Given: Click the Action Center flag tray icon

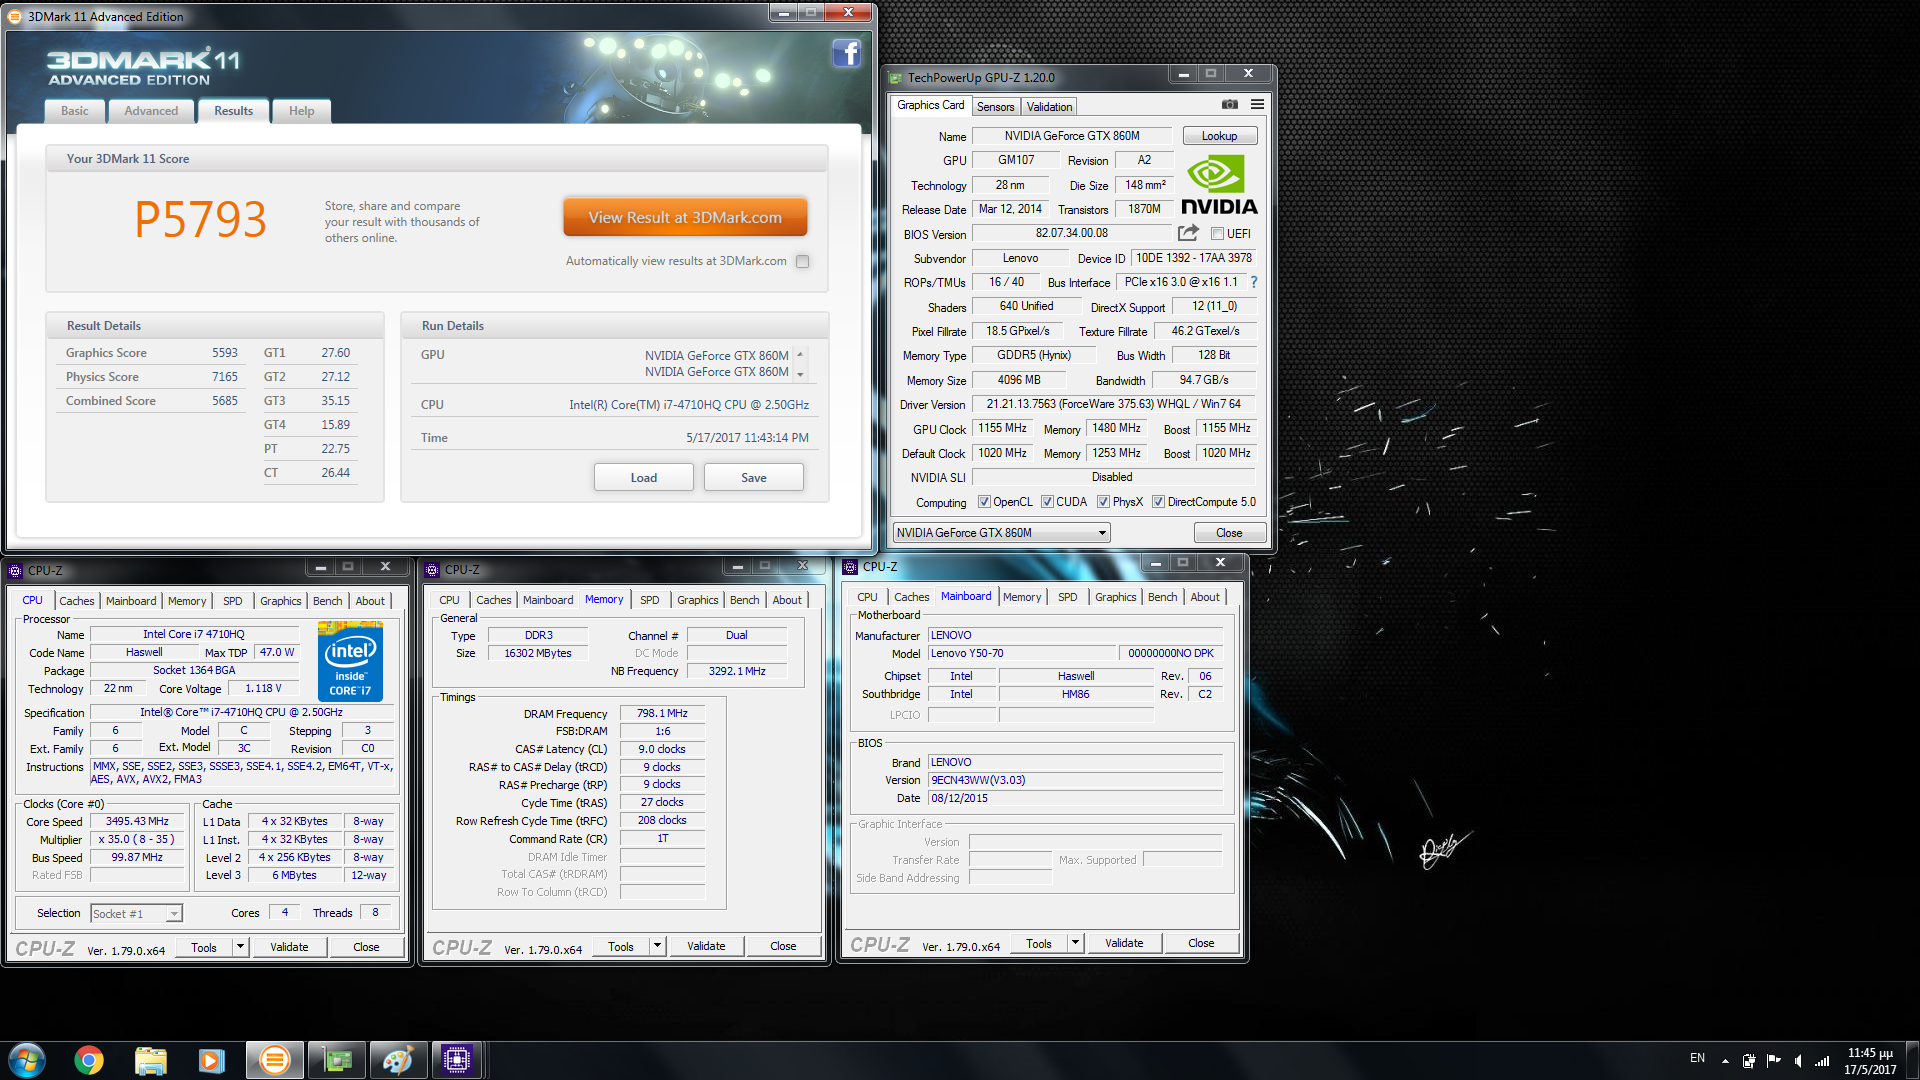Looking at the screenshot, I should pos(1773,1060).
